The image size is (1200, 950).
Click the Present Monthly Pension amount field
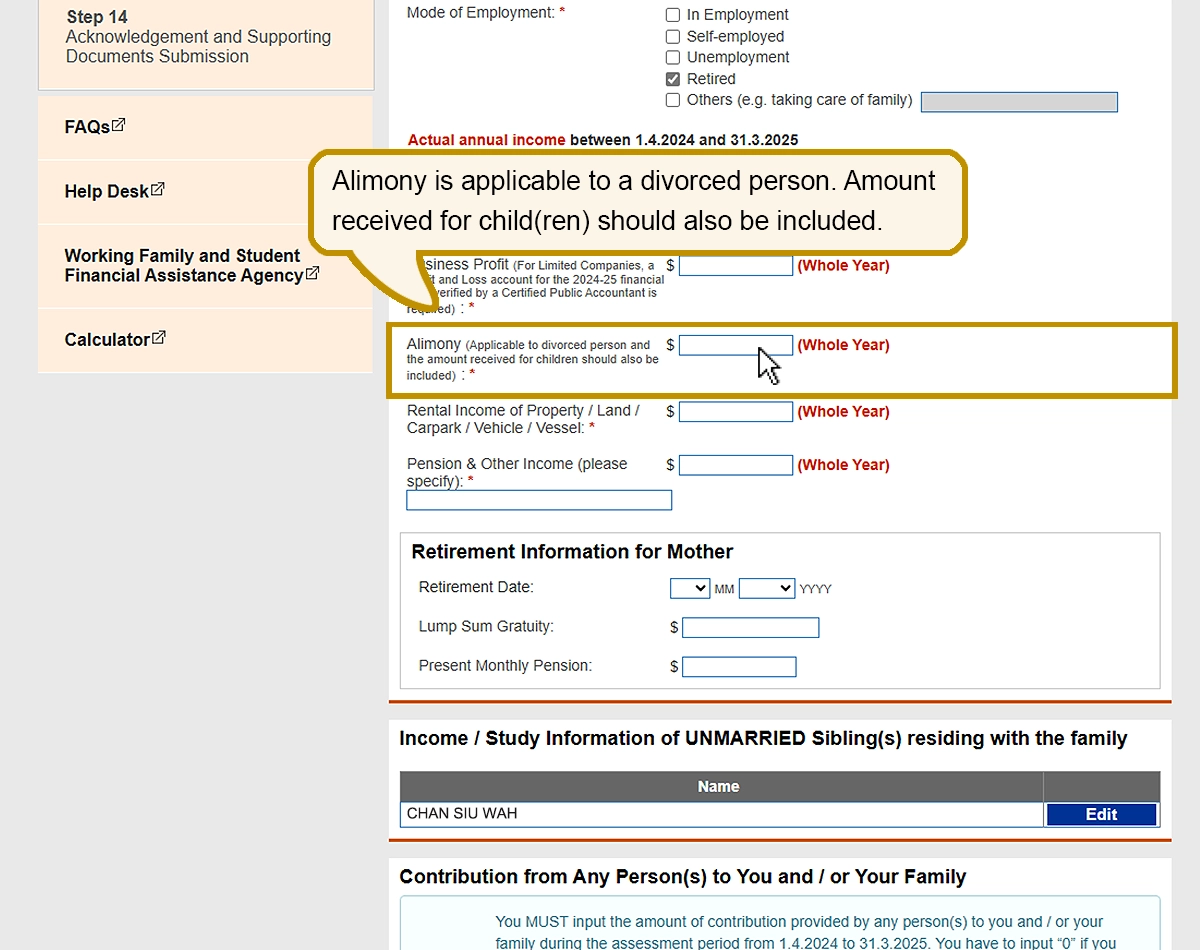point(739,667)
